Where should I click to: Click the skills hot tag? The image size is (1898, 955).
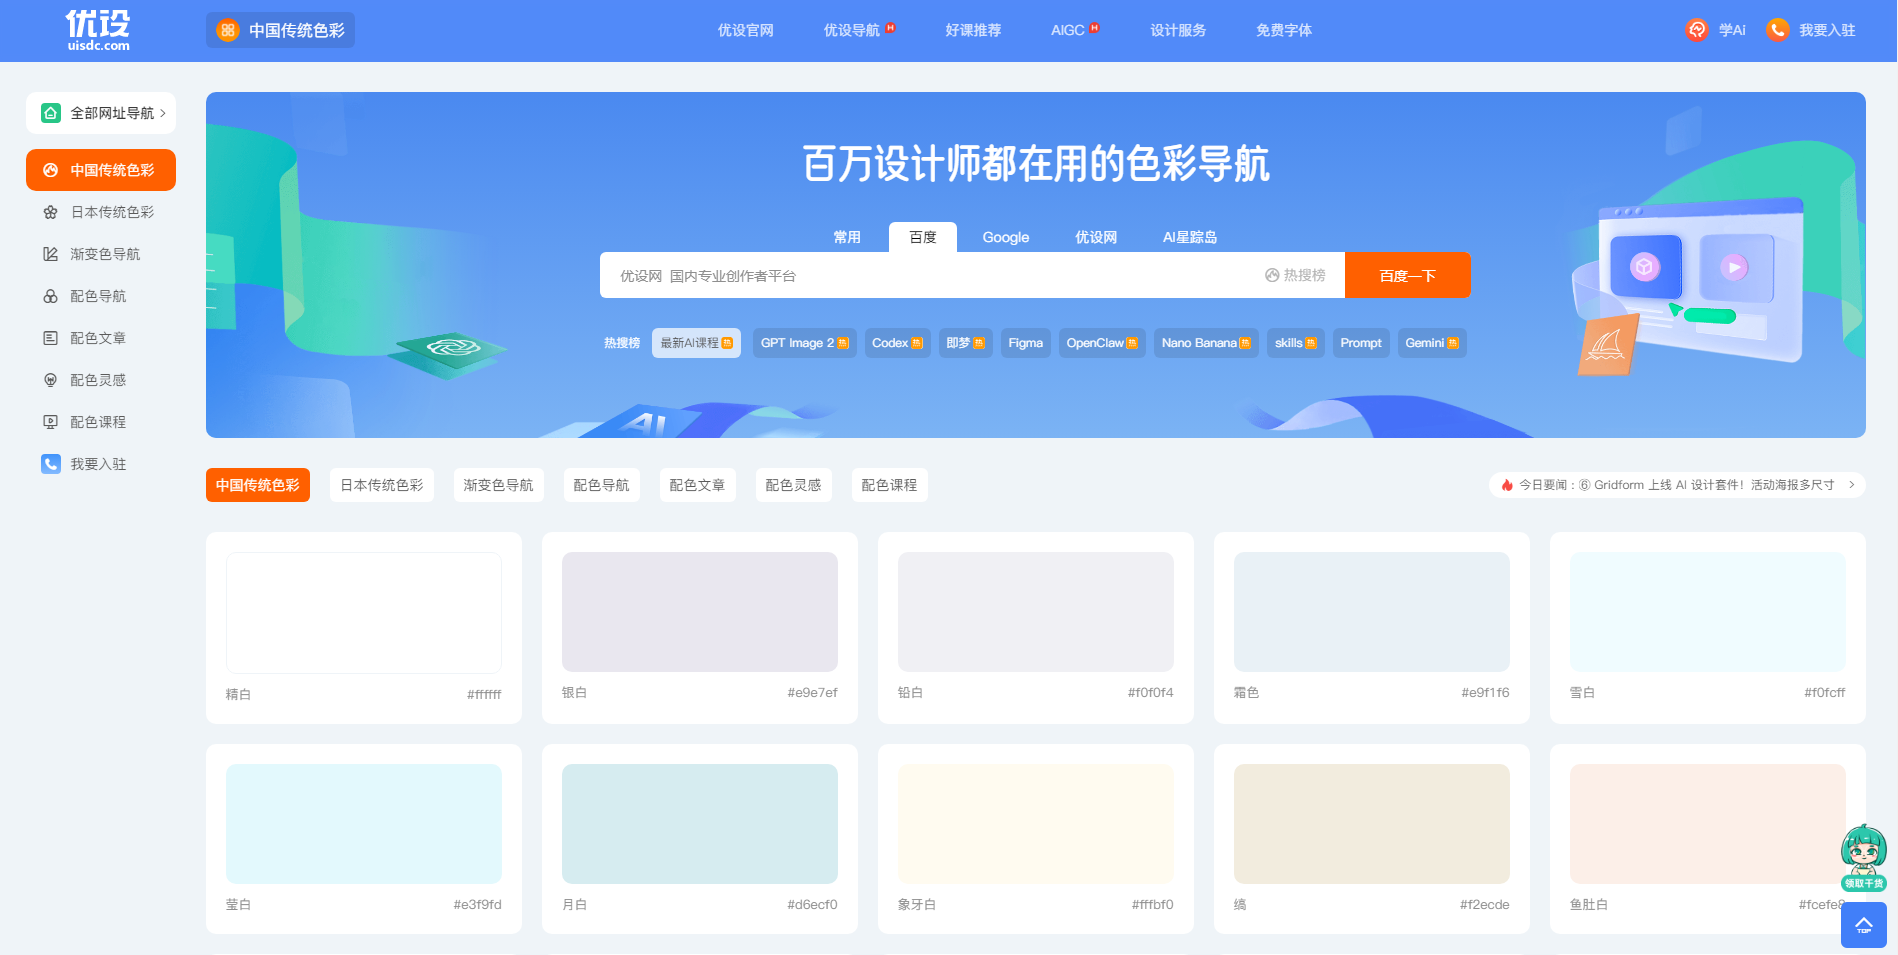point(1296,343)
